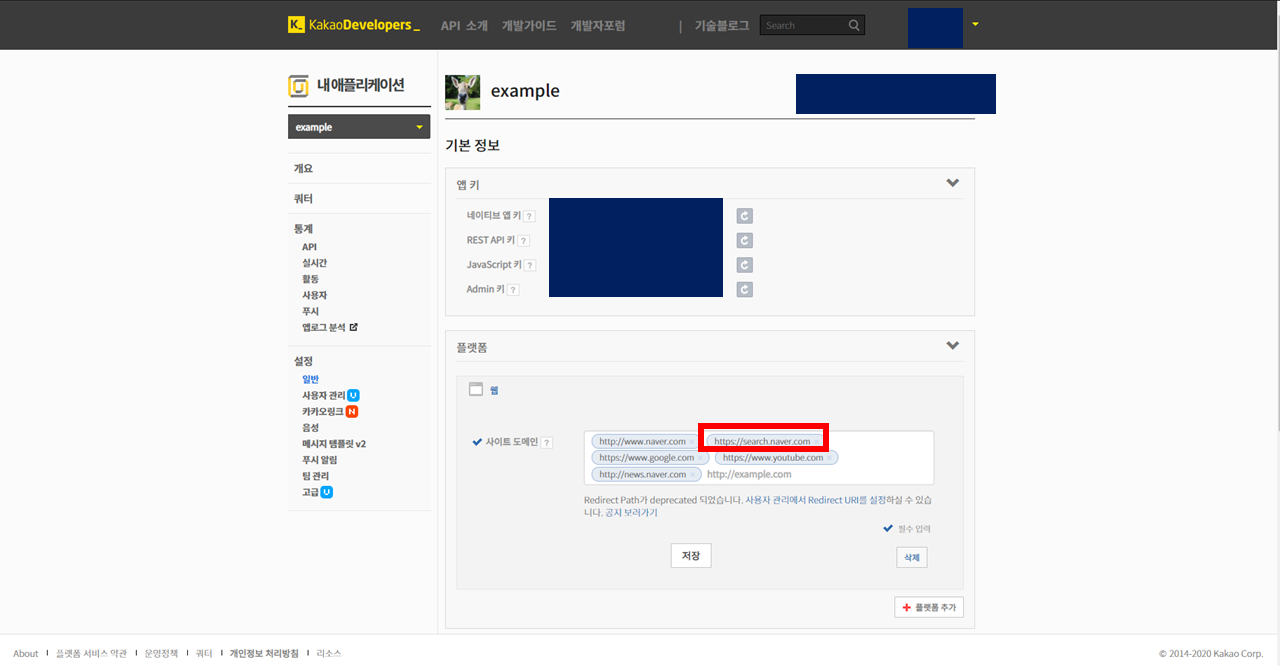Open the 공지 보러가기 link
This screenshot has height=666, width=1280.
click(x=631, y=512)
